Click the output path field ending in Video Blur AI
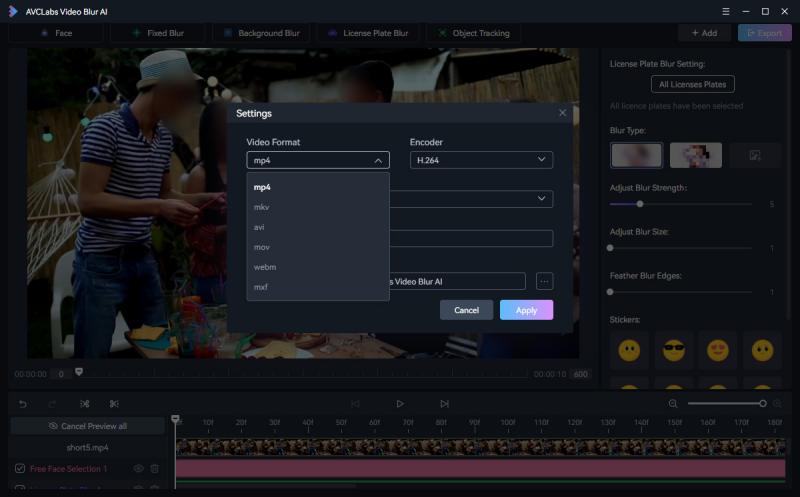The width and height of the screenshot is (800, 497). 457,281
